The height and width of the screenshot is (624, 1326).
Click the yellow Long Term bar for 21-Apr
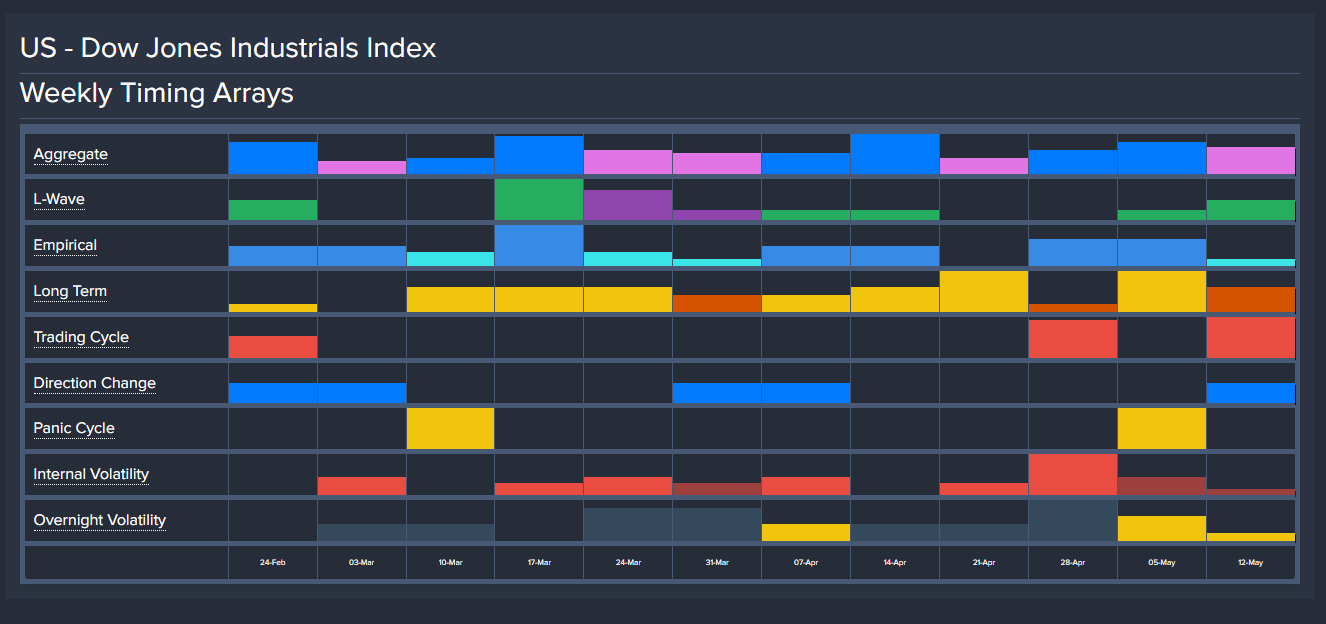click(x=984, y=292)
